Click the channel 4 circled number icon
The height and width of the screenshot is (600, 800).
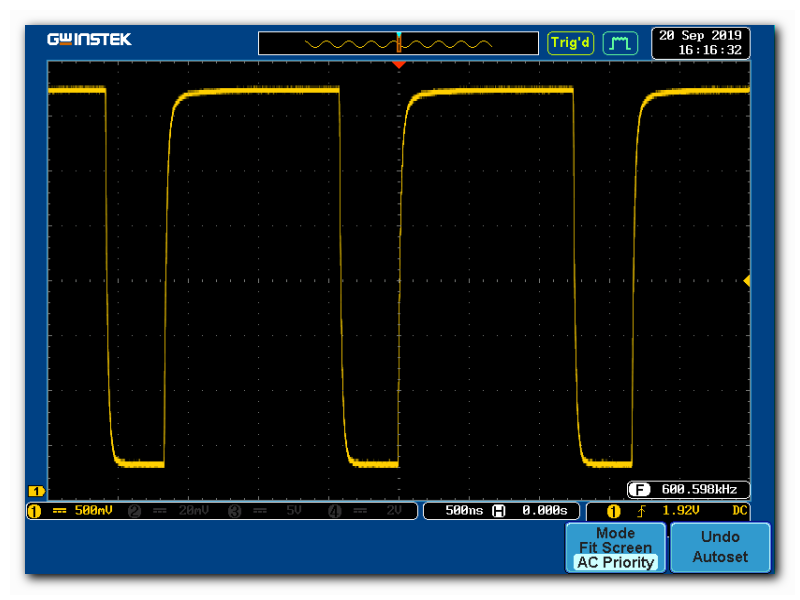[334, 511]
